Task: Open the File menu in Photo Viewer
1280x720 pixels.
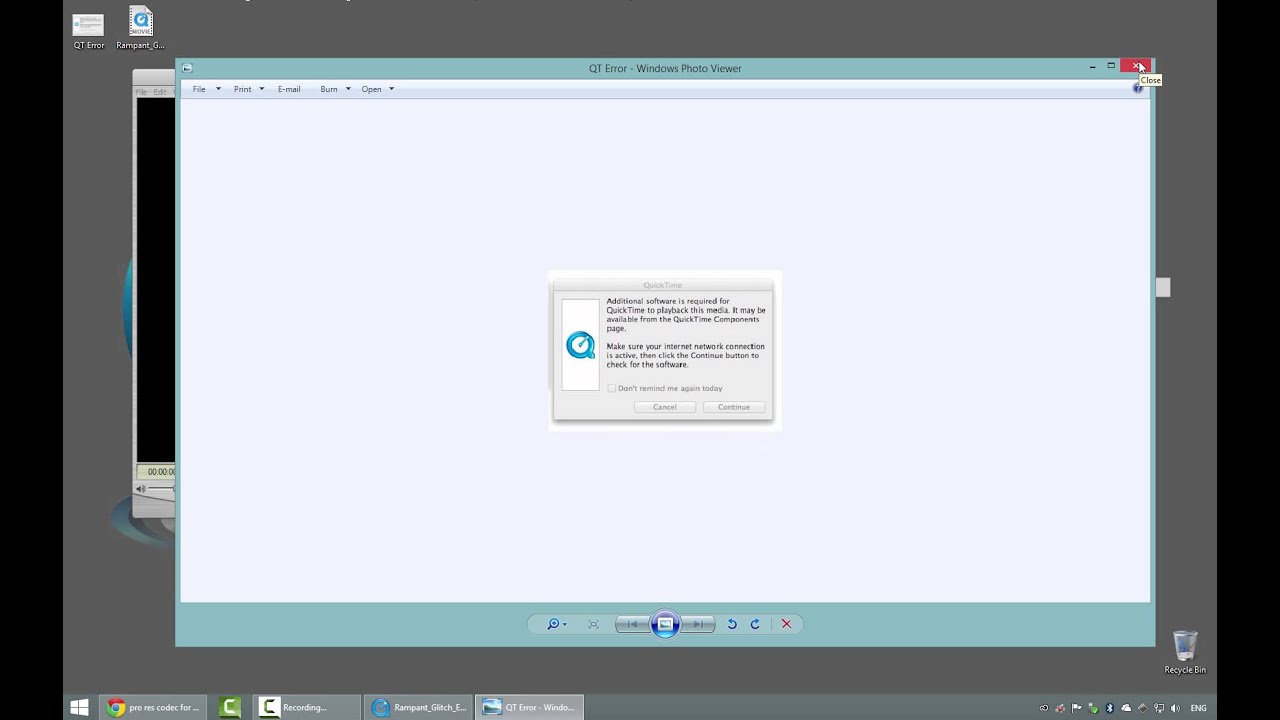Action: (x=199, y=89)
